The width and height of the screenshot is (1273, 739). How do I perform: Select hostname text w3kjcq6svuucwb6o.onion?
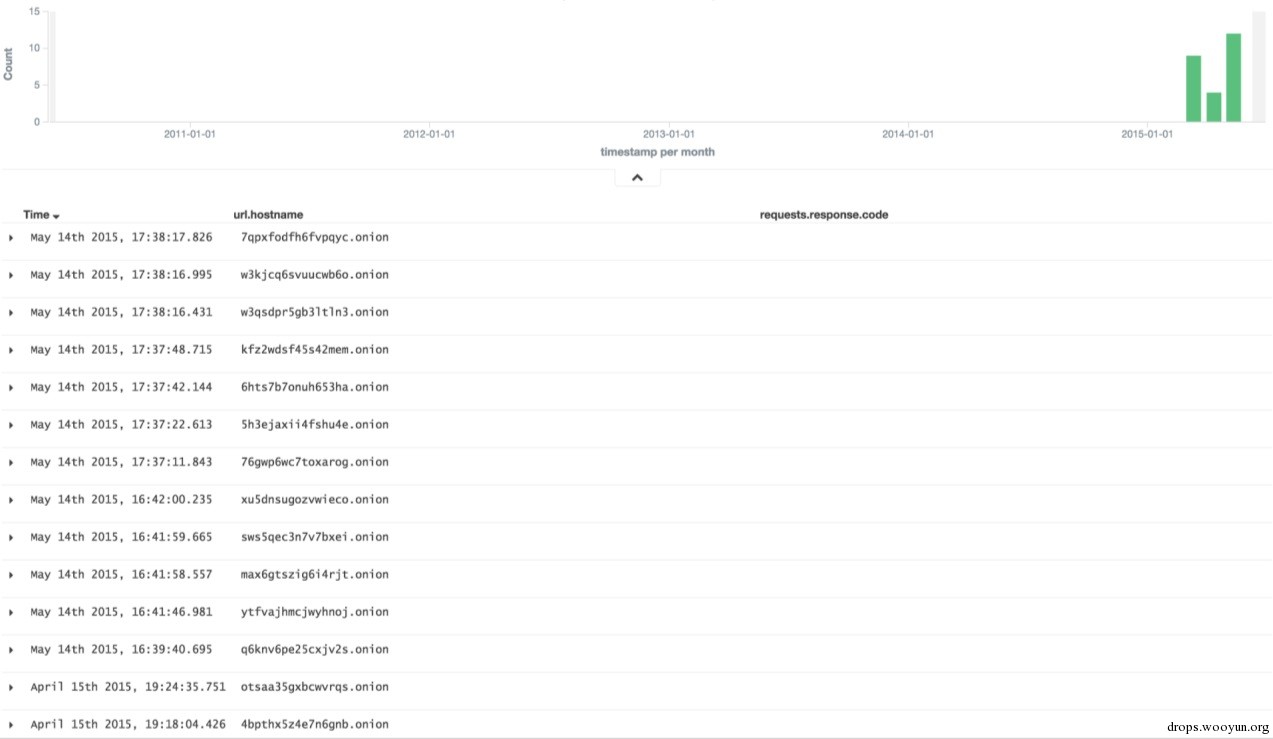click(315, 274)
